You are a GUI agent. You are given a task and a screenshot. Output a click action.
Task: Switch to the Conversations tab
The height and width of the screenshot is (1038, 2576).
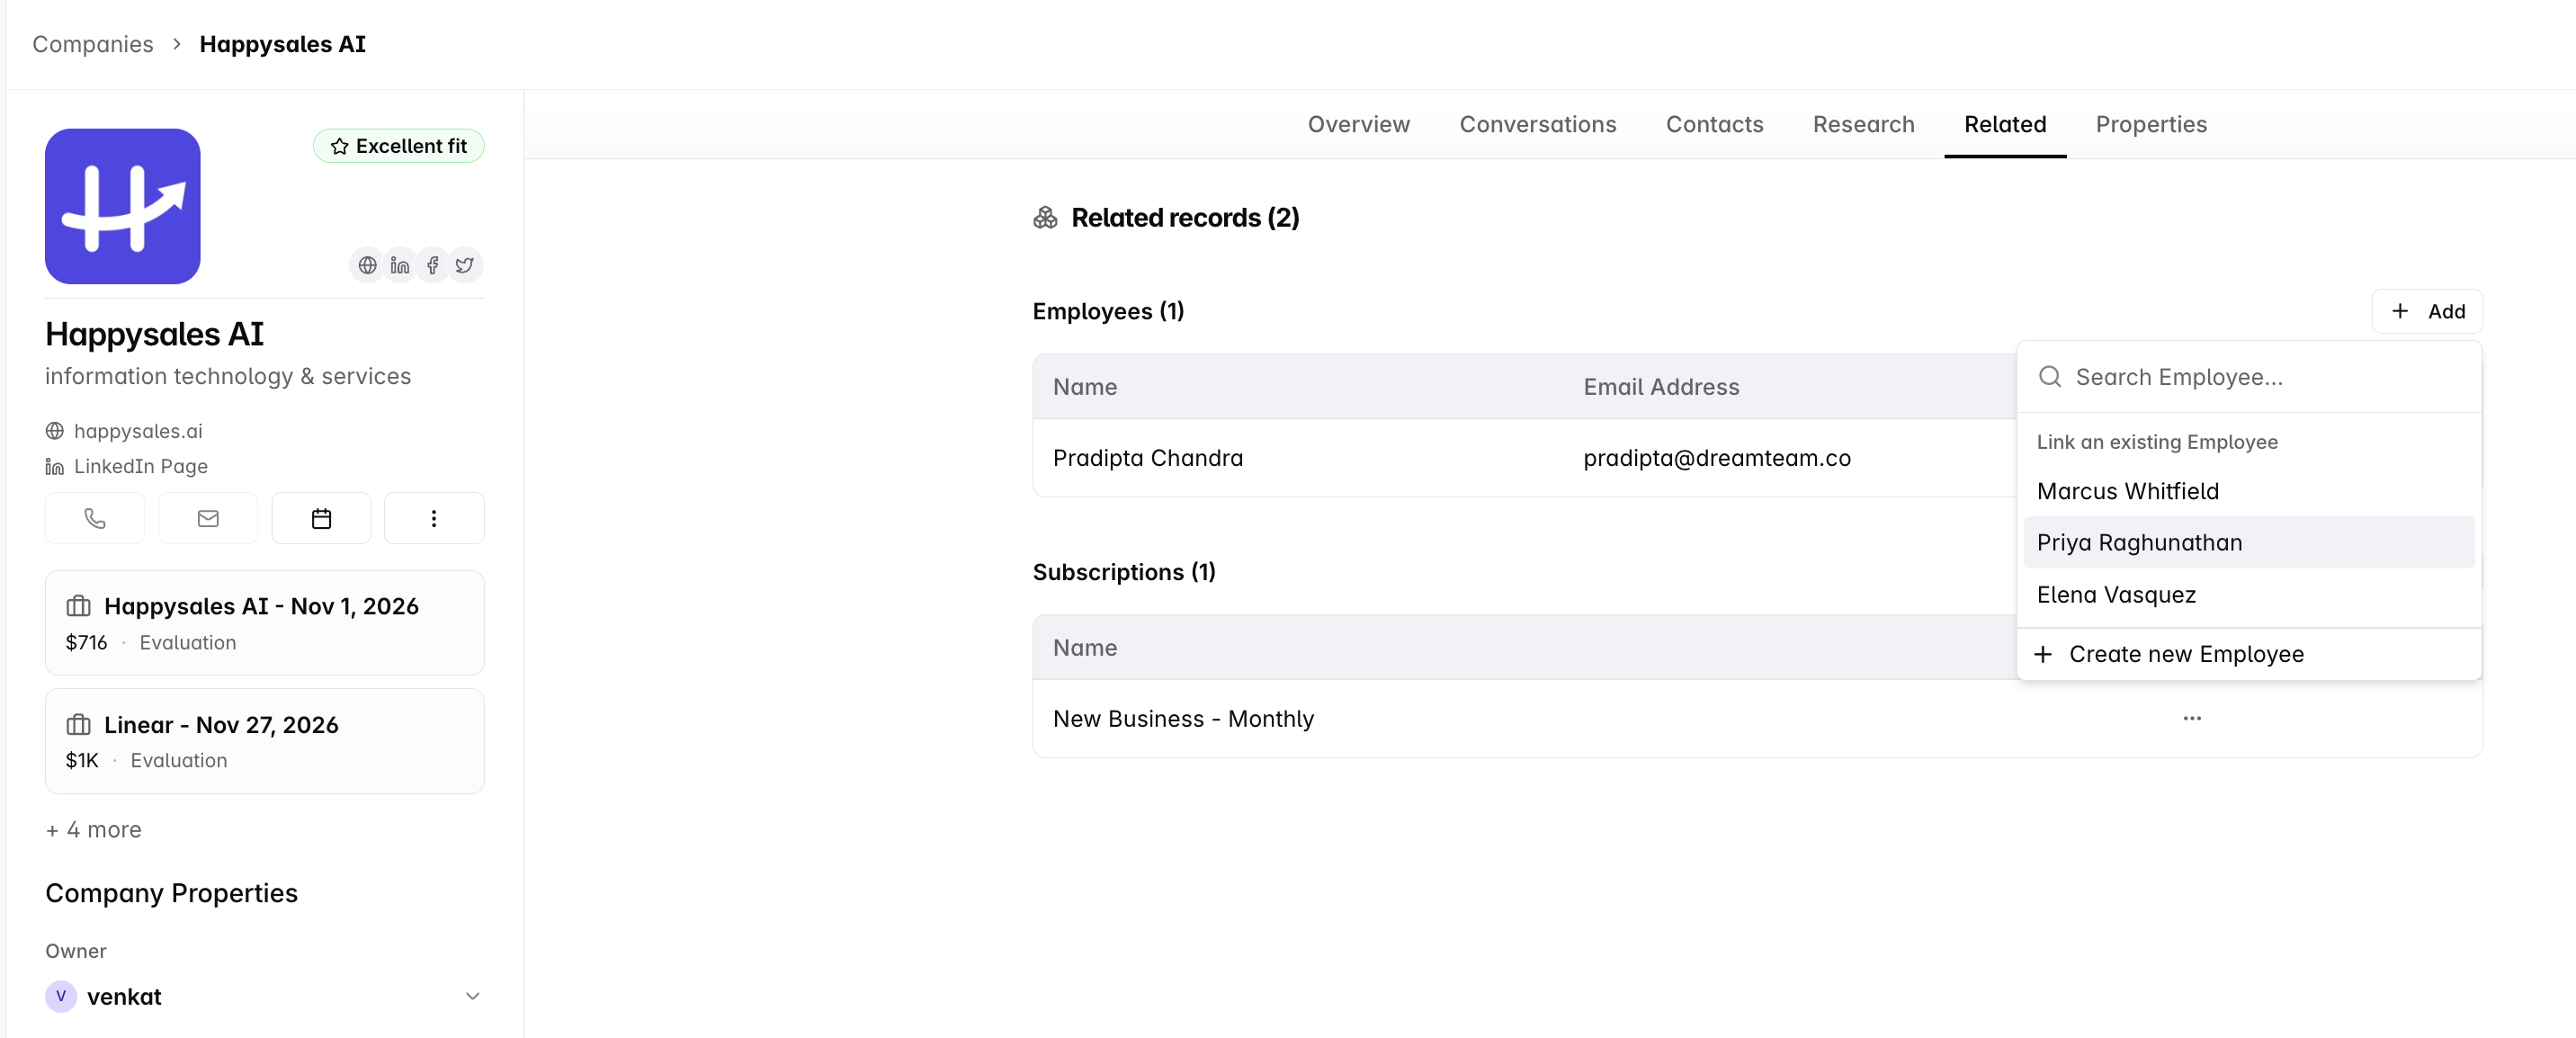tap(1537, 124)
